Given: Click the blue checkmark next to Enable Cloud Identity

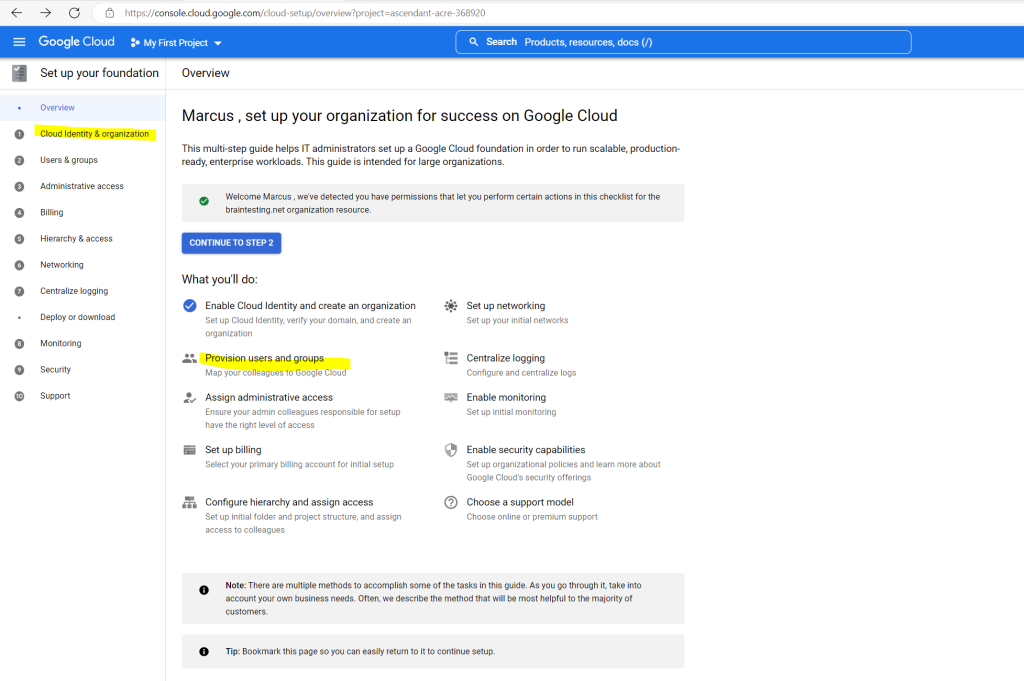Looking at the screenshot, I should pos(189,306).
